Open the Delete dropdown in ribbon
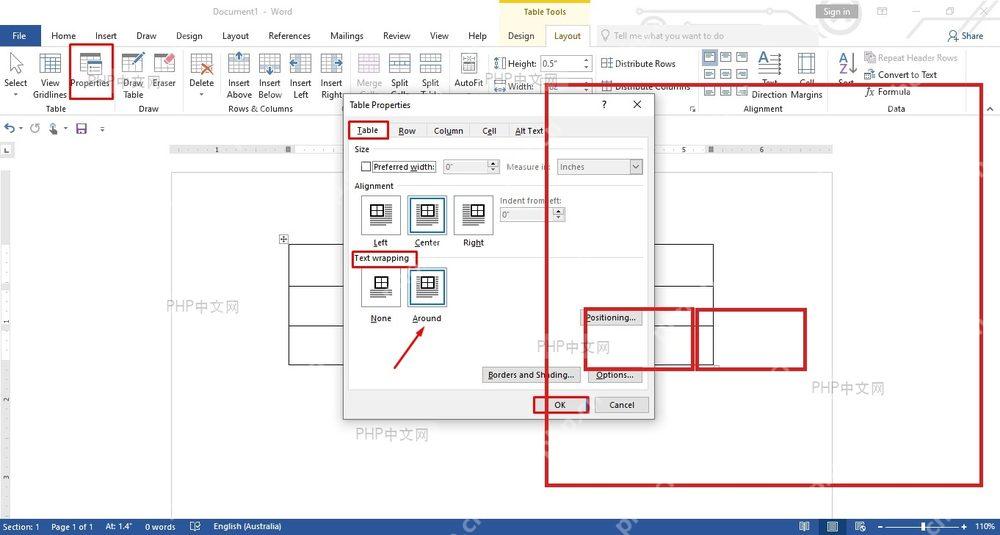Screen dimensions: 1000x535 pos(202,75)
